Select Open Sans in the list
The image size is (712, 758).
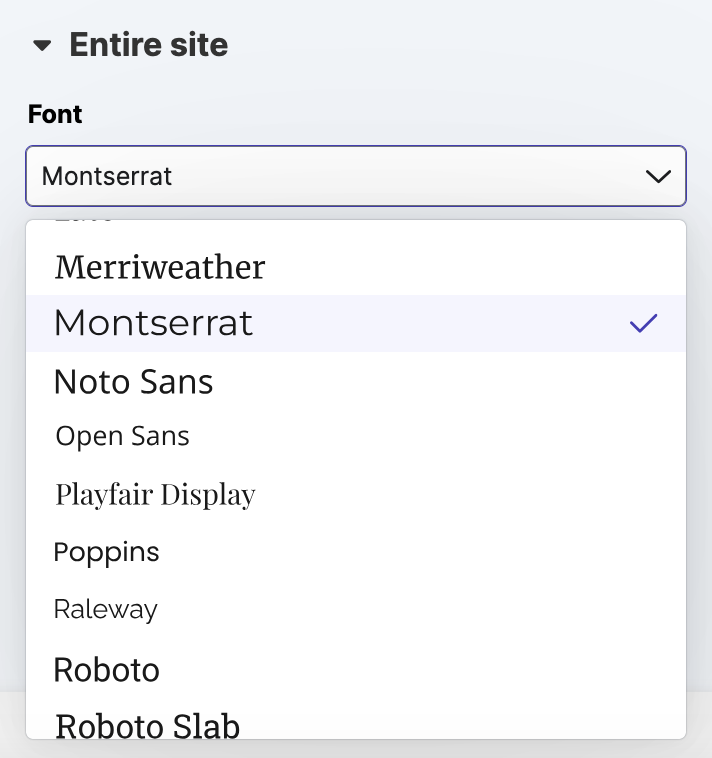point(122,436)
